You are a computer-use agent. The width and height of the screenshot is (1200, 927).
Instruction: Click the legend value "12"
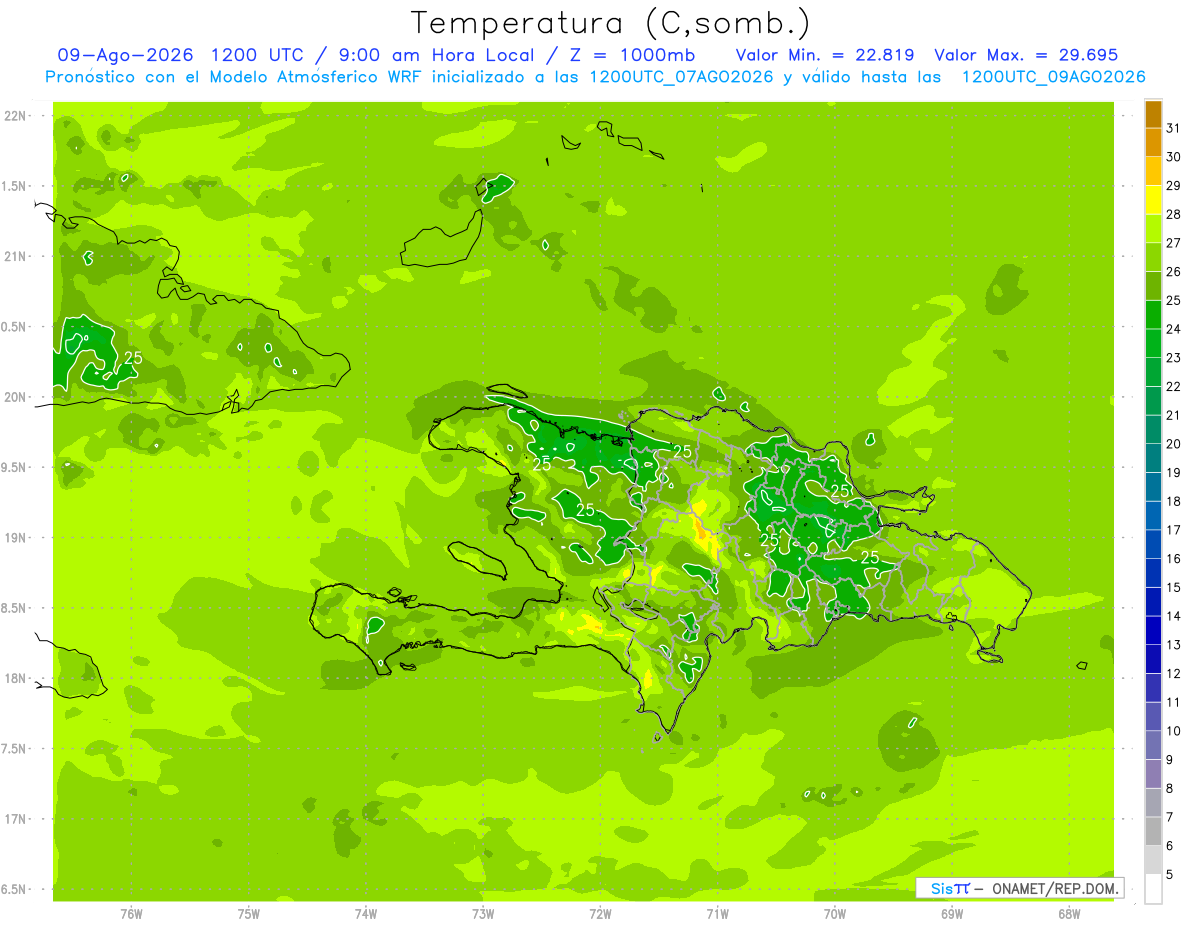pos(1174,674)
